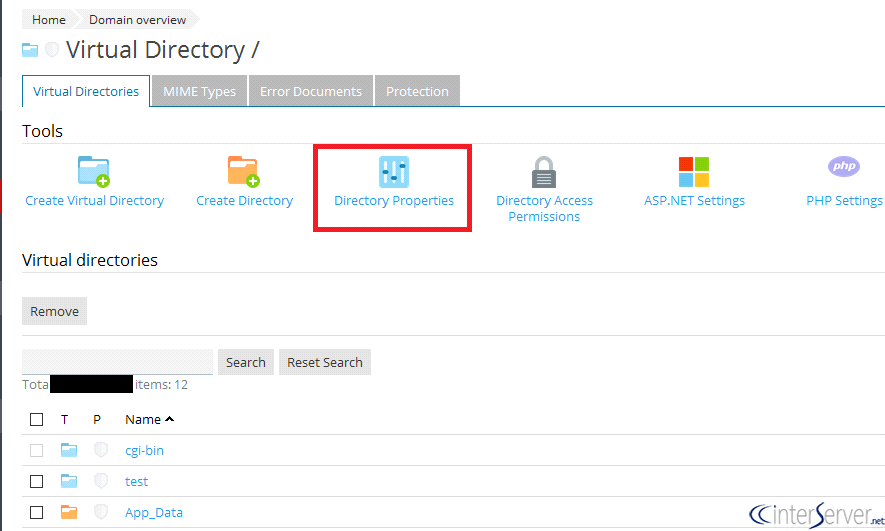Click the Reset Search button
The image size is (885, 531).
325,362
